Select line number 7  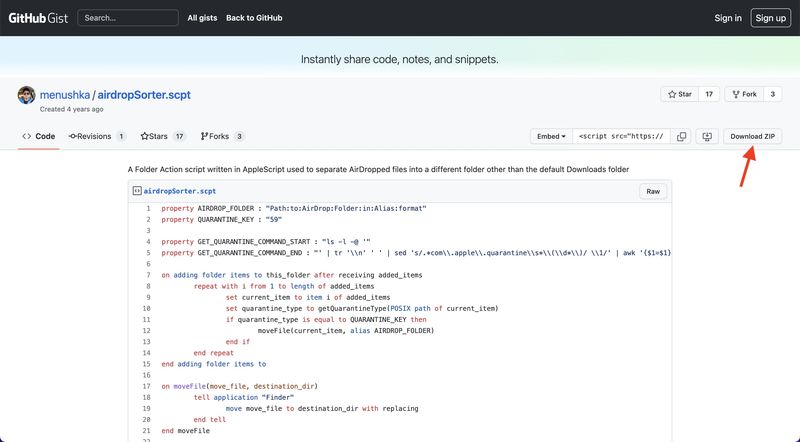click(x=148, y=275)
